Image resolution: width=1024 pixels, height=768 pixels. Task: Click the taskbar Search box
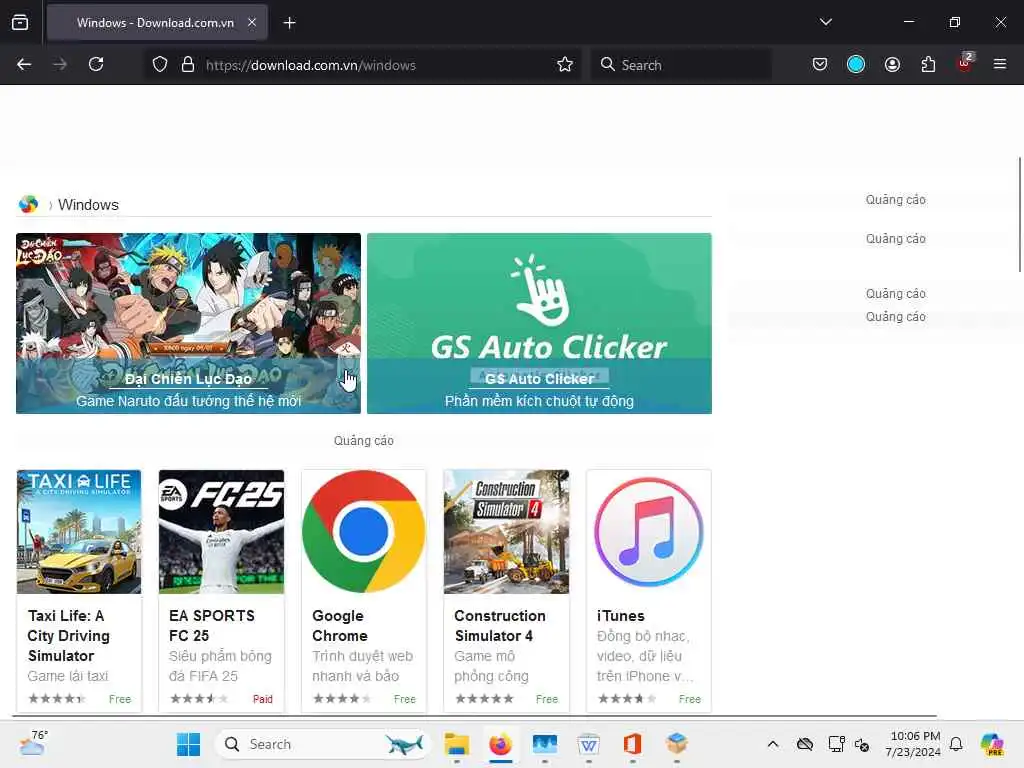(323, 744)
